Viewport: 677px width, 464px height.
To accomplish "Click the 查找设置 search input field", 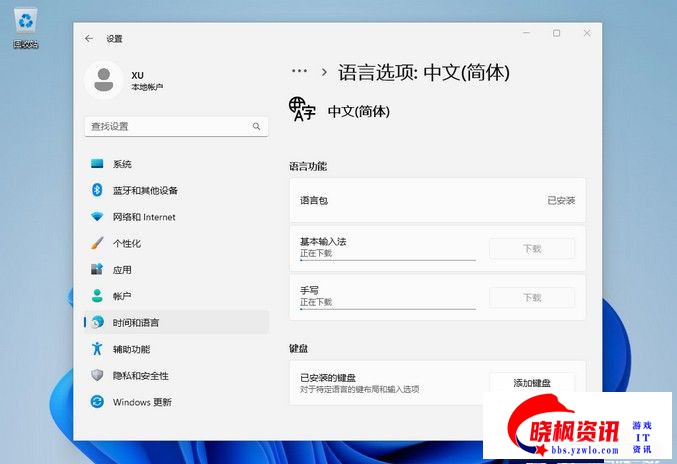I will (165, 127).
